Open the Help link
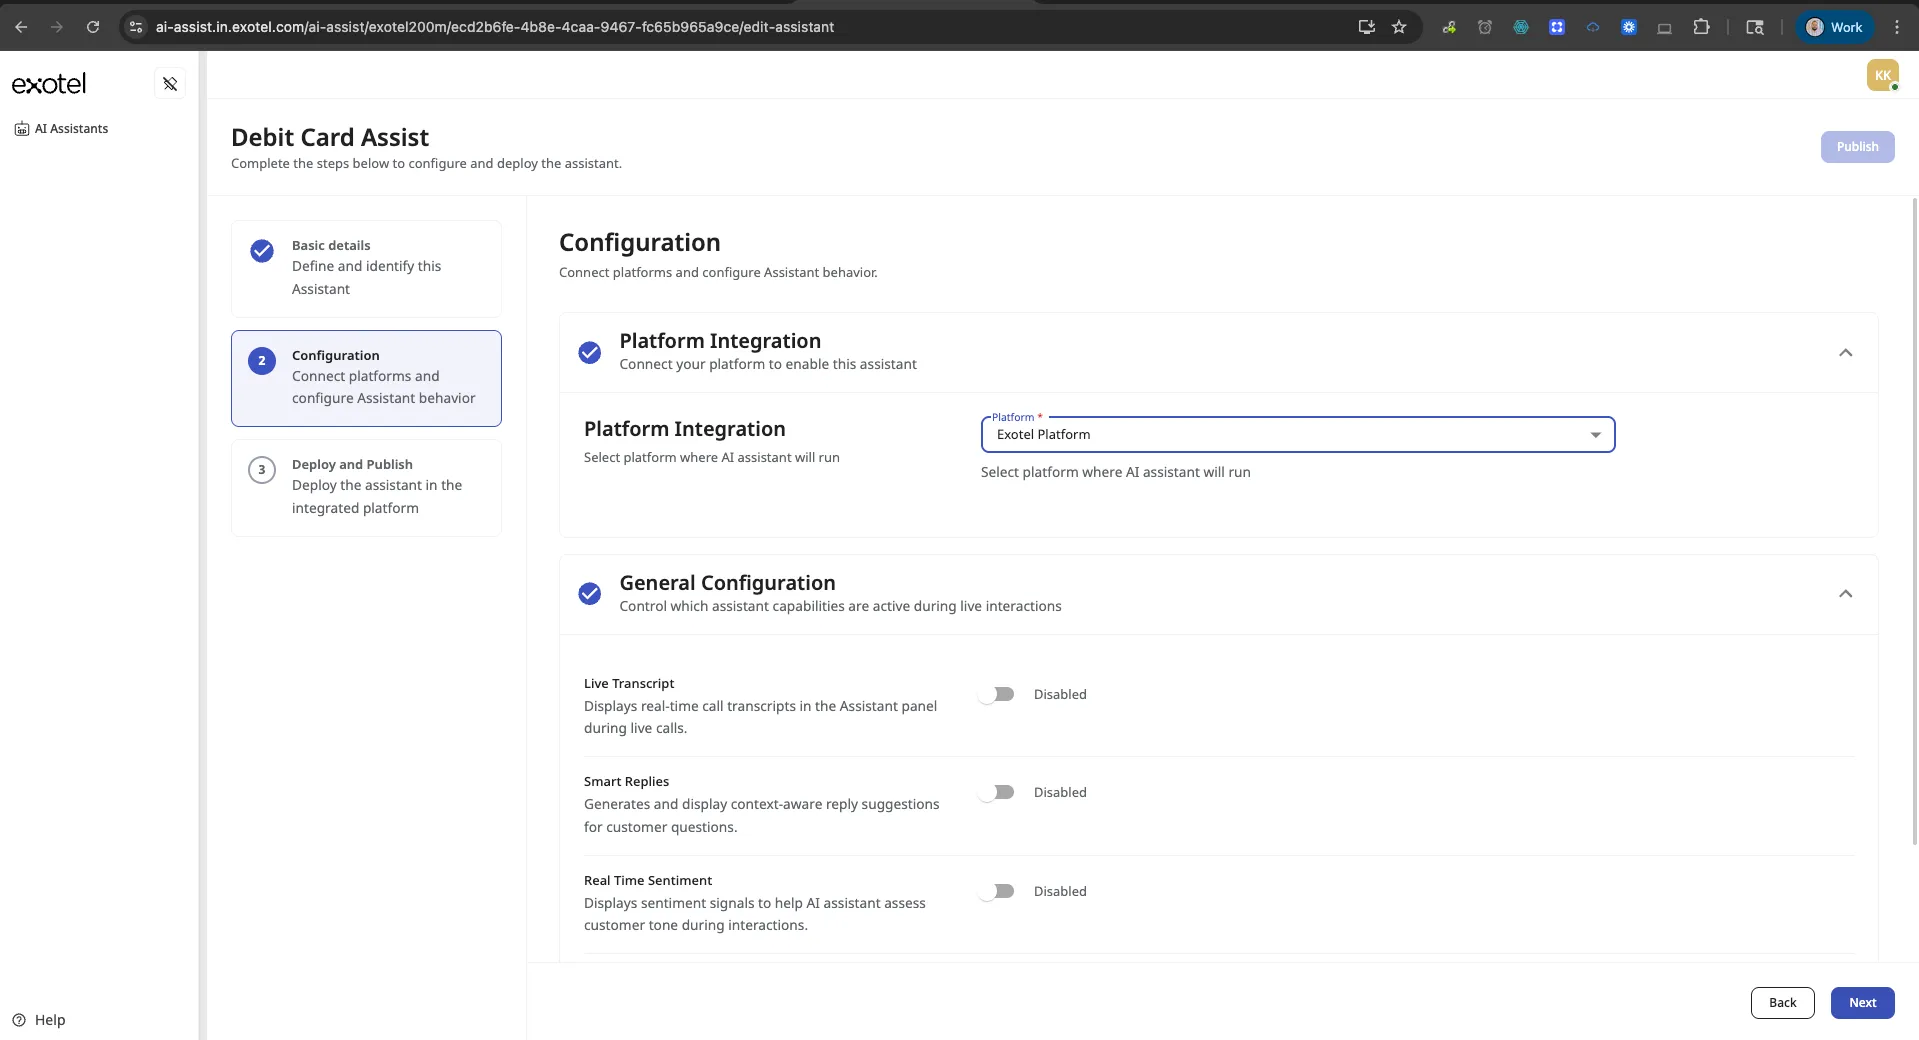 [x=40, y=1020]
